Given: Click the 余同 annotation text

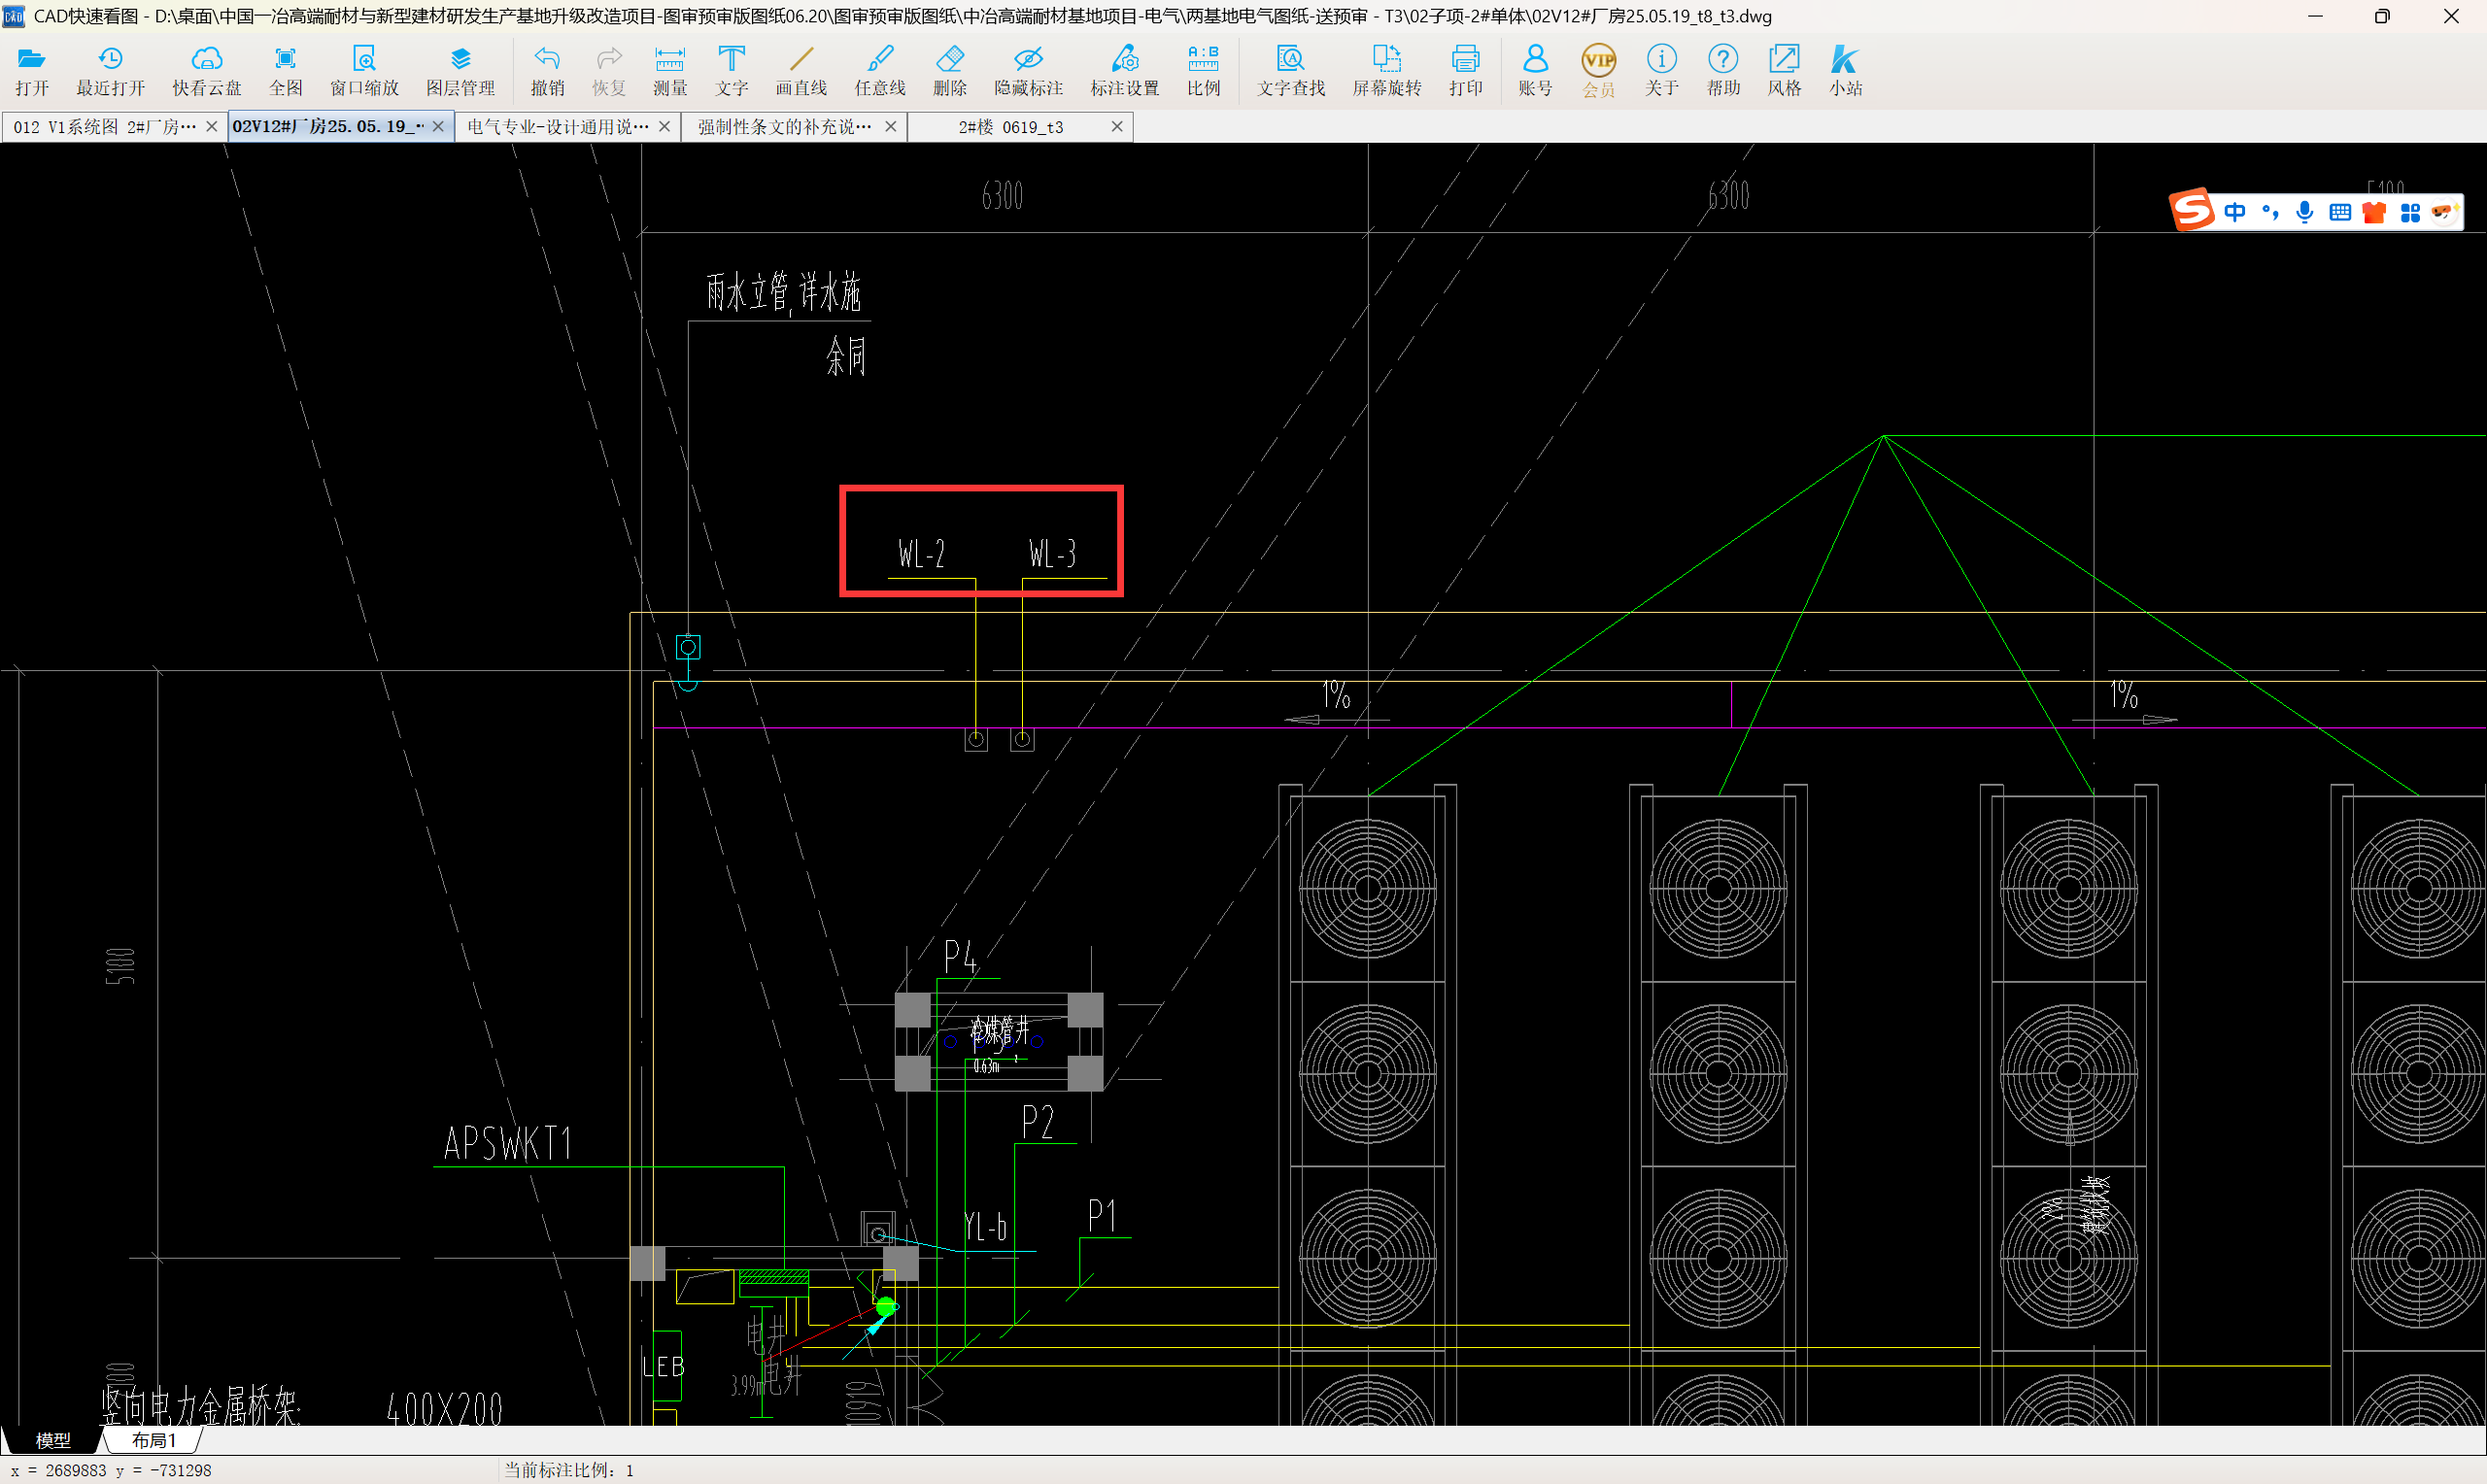Looking at the screenshot, I should (x=846, y=356).
